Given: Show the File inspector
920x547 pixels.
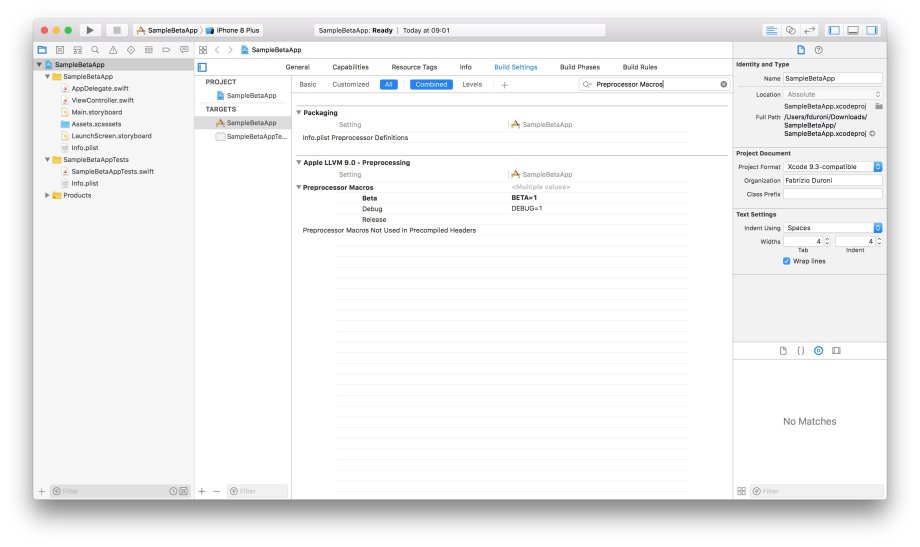Looking at the screenshot, I should coord(801,50).
